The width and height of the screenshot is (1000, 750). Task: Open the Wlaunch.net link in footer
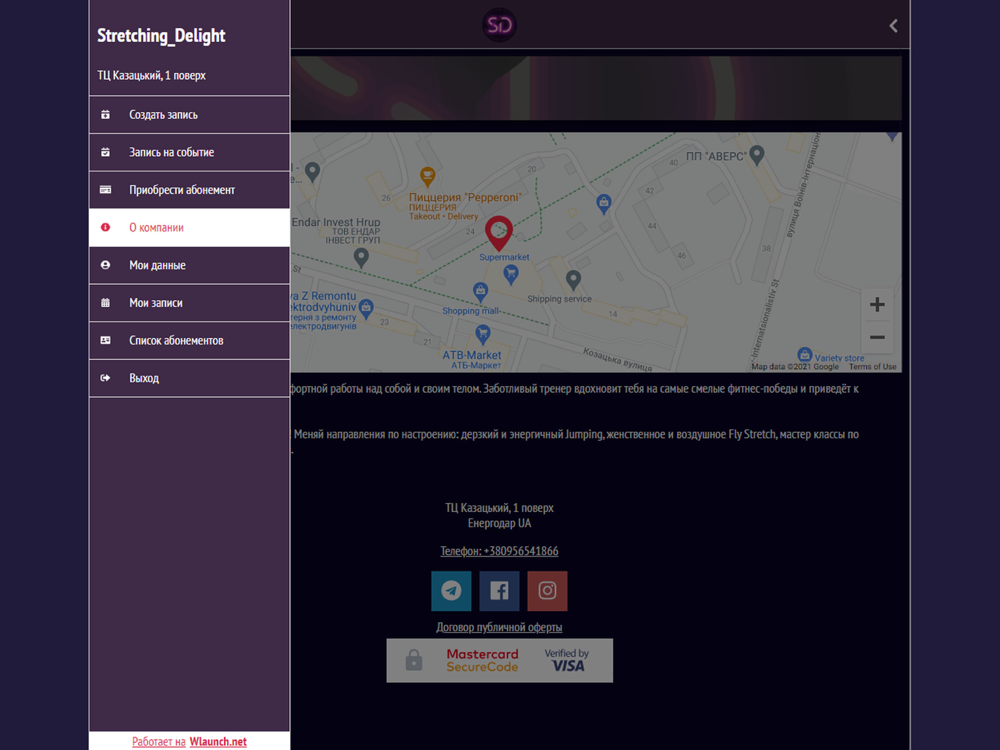tap(218, 742)
